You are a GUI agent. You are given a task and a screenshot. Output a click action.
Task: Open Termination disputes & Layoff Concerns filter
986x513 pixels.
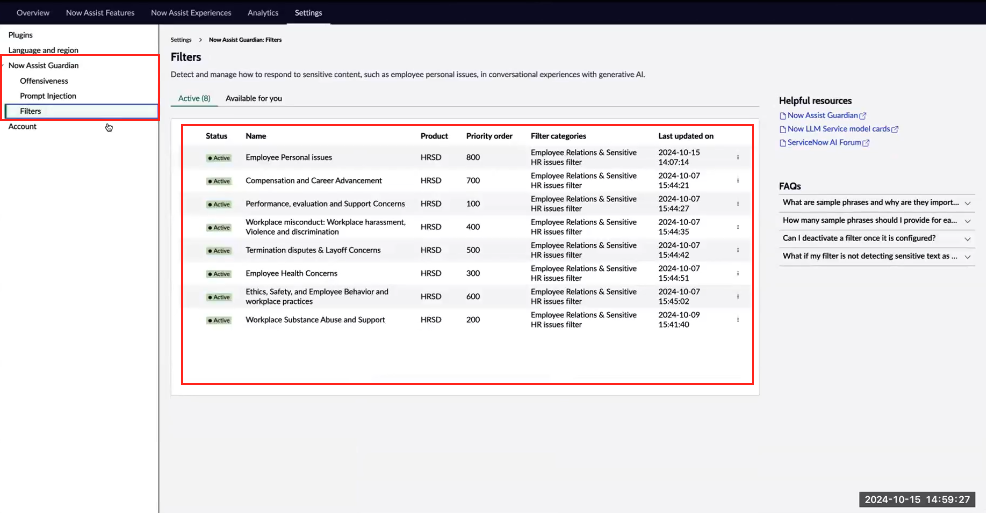point(313,250)
